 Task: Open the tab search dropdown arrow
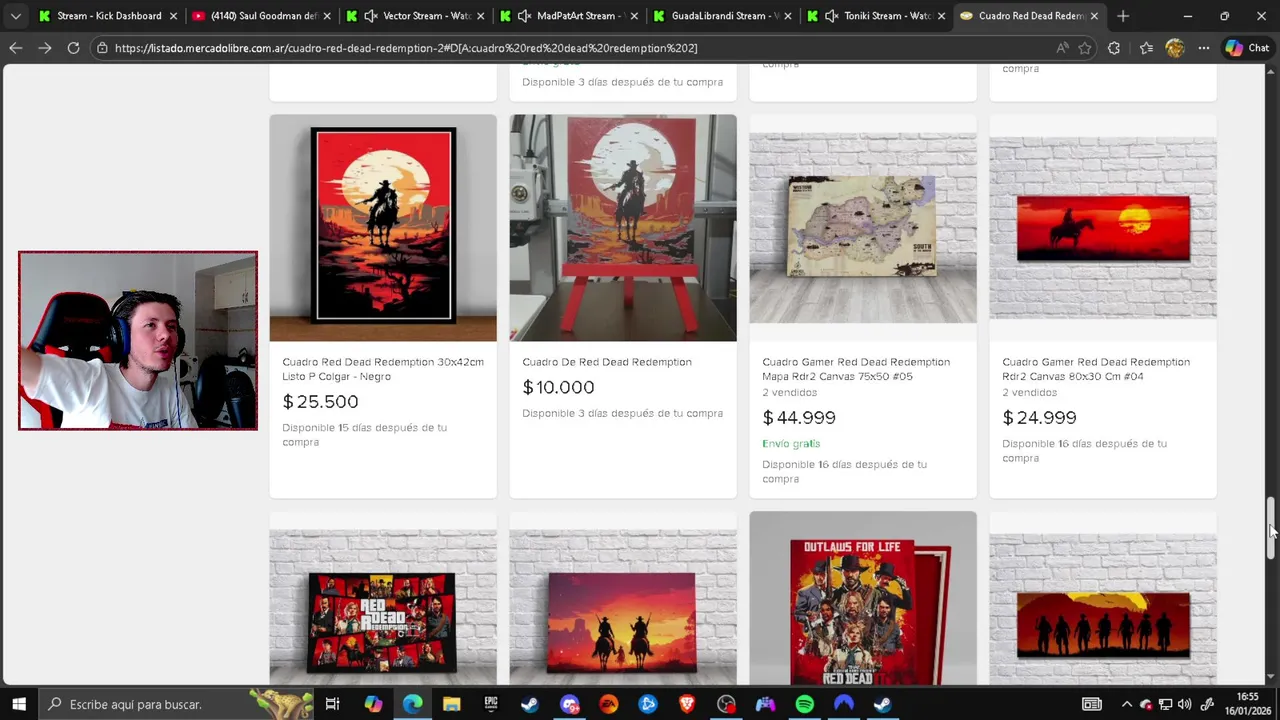pos(15,16)
